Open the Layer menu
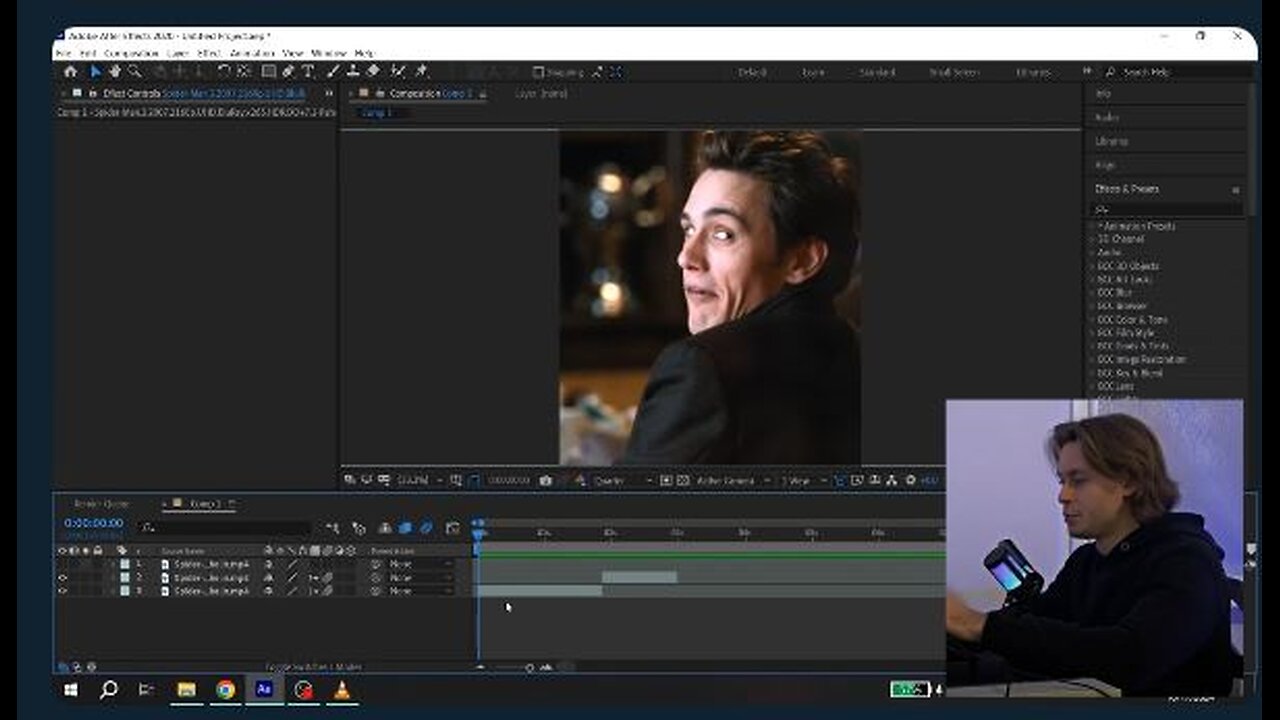 (178, 53)
